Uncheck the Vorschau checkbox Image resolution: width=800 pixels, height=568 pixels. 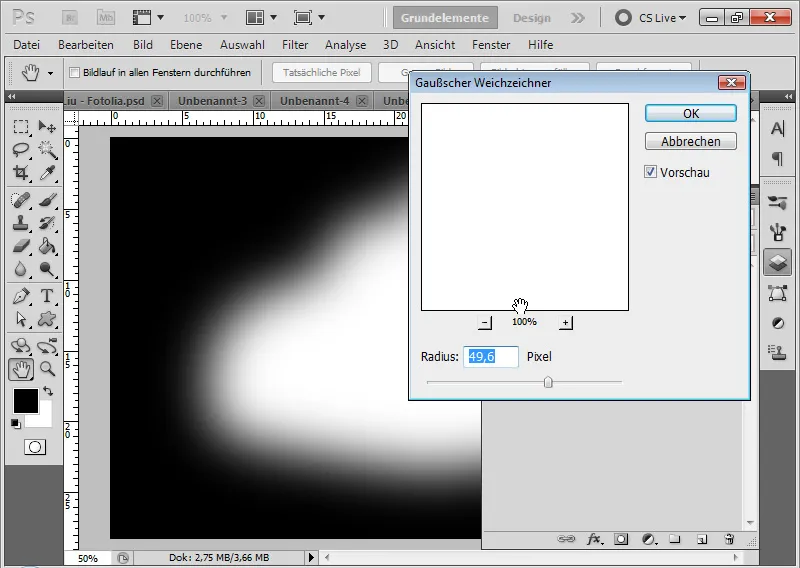pyautogui.click(x=651, y=172)
